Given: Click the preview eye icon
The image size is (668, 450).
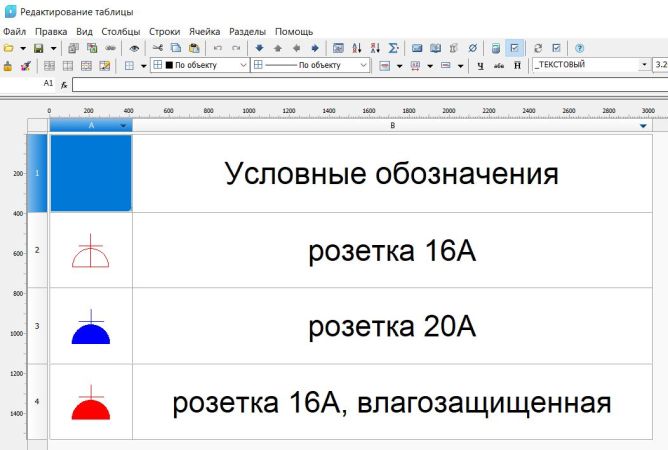Looking at the screenshot, I should (134, 48).
